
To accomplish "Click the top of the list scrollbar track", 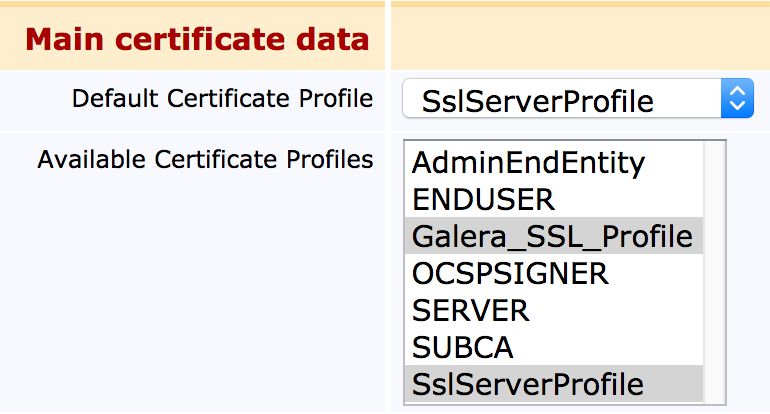I will coord(714,152).
